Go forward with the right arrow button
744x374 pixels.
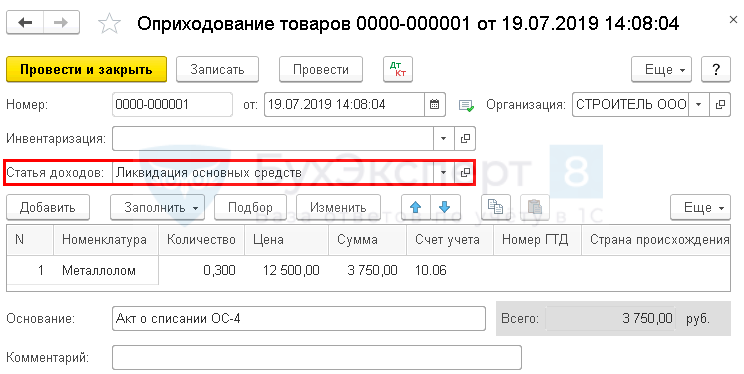tap(61, 23)
